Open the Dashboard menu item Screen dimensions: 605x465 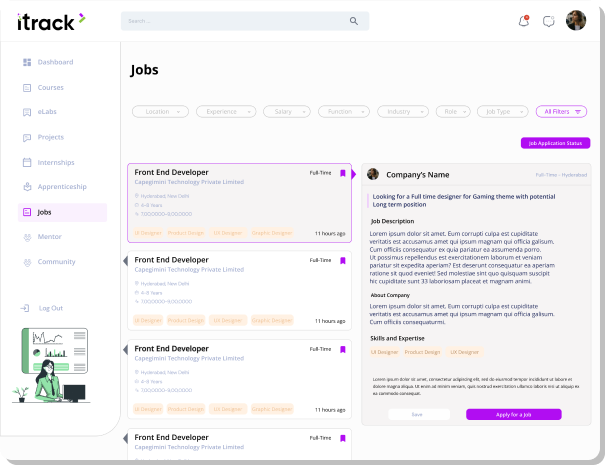coord(55,62)
